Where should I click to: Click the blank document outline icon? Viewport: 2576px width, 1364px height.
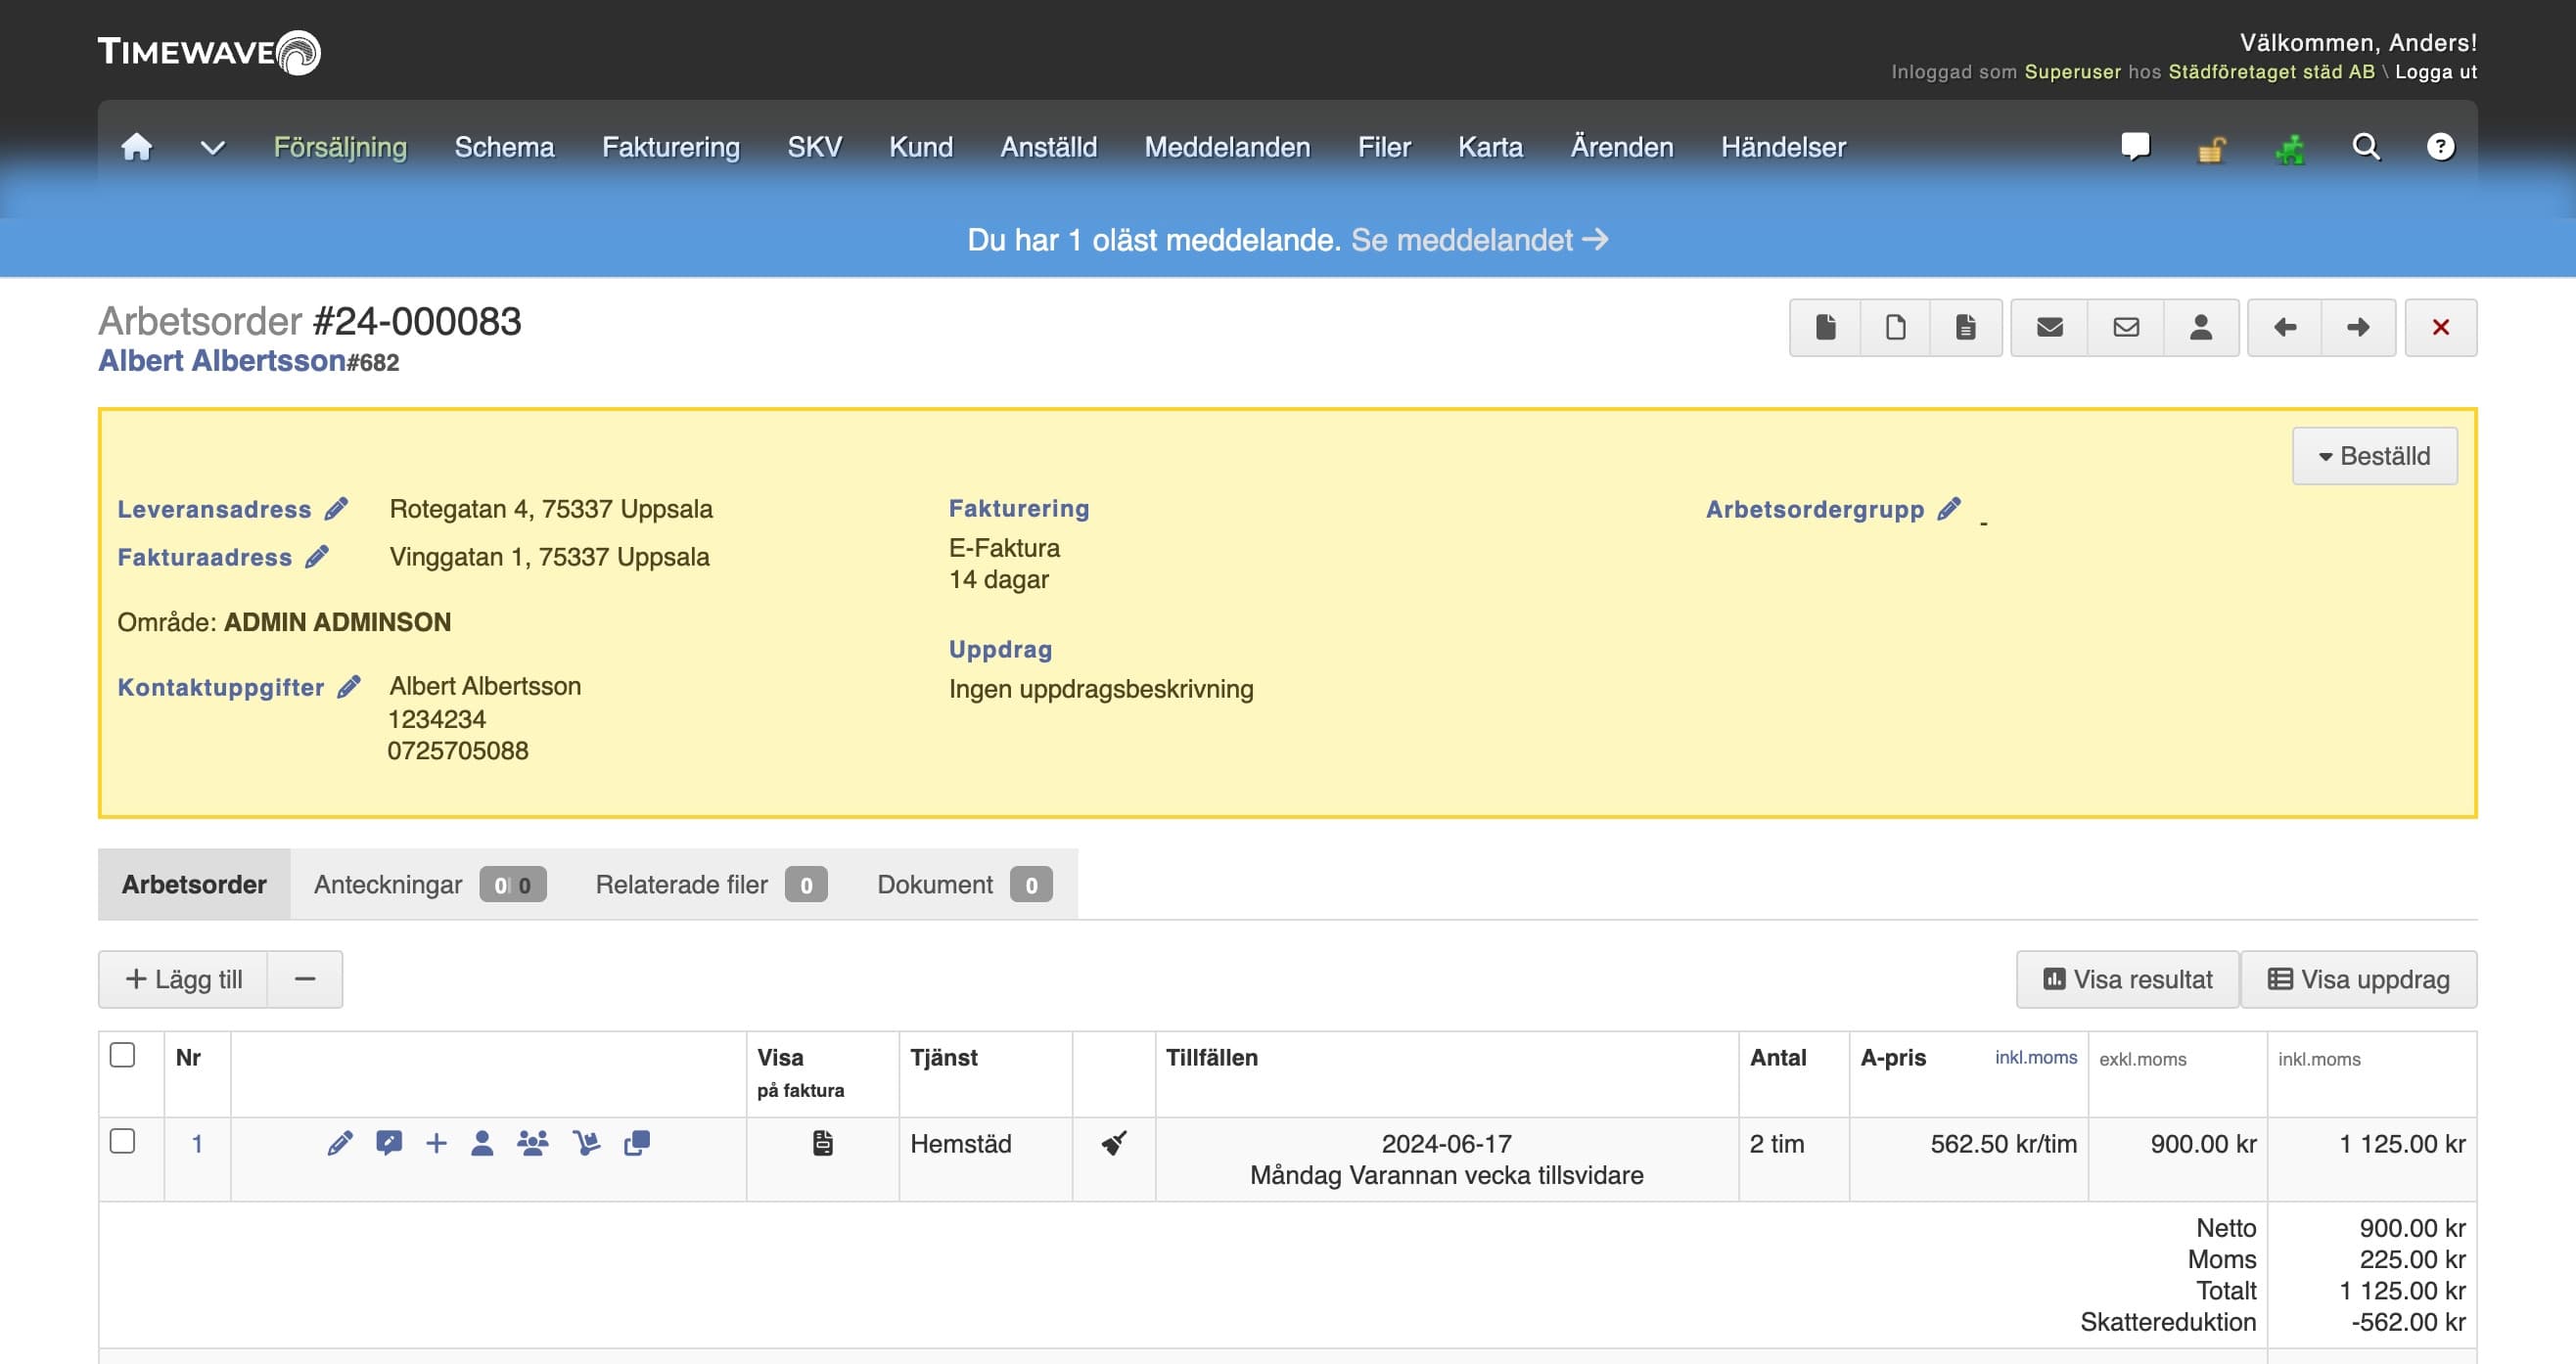click(1895, 327)
